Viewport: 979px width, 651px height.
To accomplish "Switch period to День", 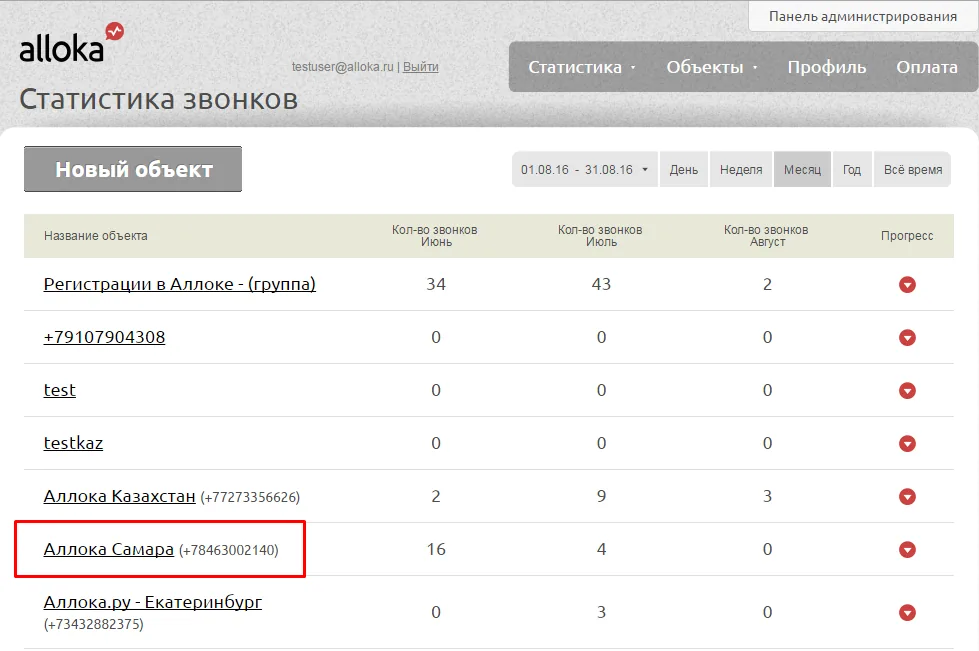I will click(684, 169).
